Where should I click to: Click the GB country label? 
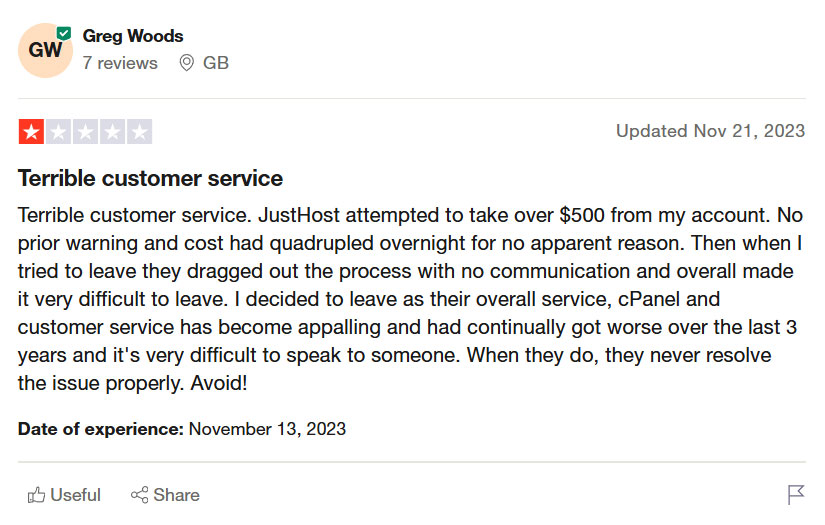[216, 63]
